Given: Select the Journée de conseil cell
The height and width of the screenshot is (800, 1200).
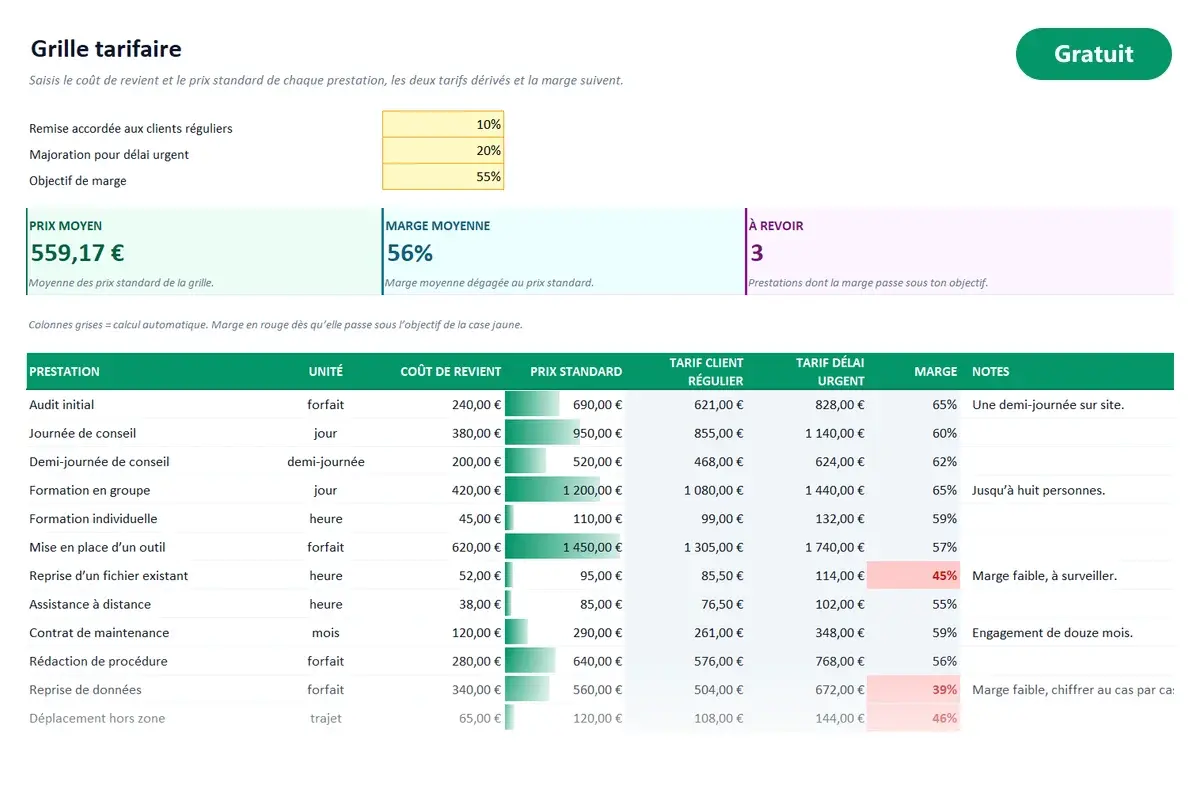Looking at the screenshot, I should (83, 433).
